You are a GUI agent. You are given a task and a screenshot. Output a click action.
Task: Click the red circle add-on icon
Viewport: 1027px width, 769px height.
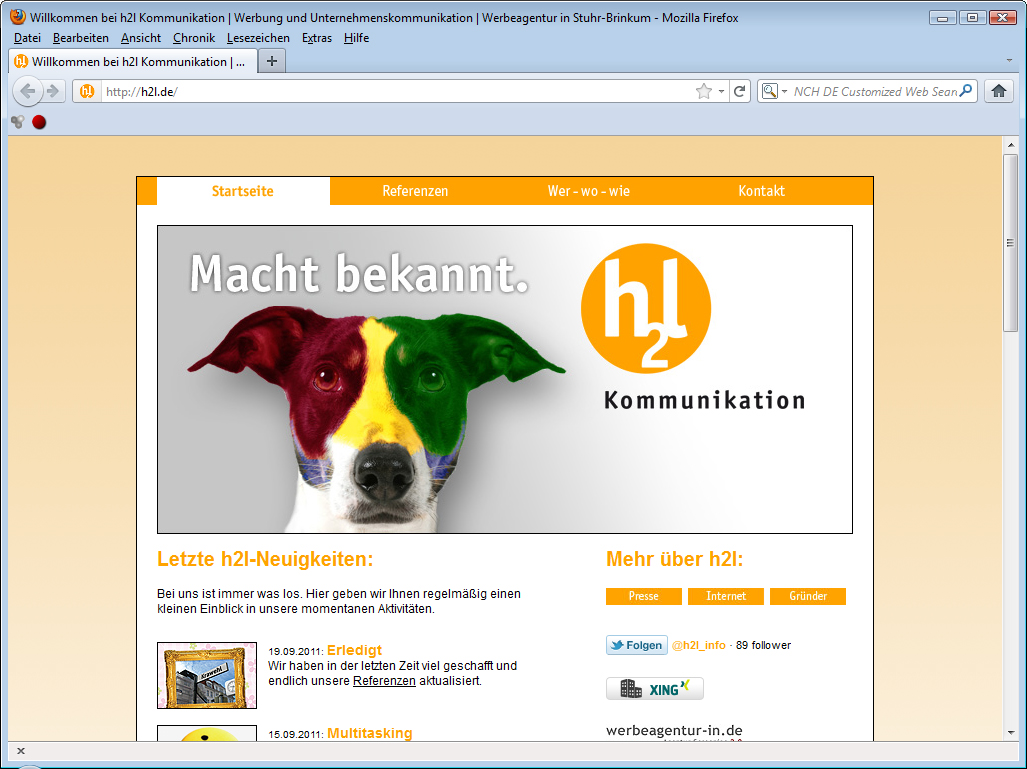point(39,122)
